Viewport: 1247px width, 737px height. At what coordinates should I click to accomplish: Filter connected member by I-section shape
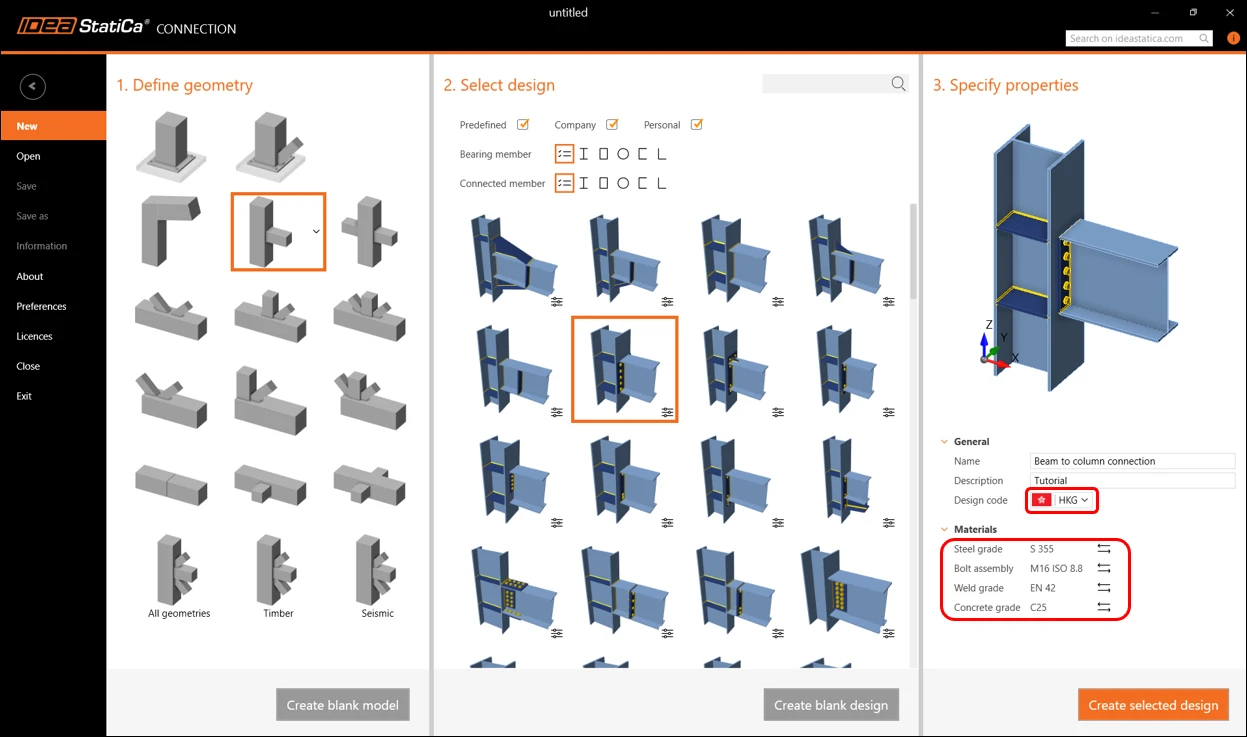584,183
